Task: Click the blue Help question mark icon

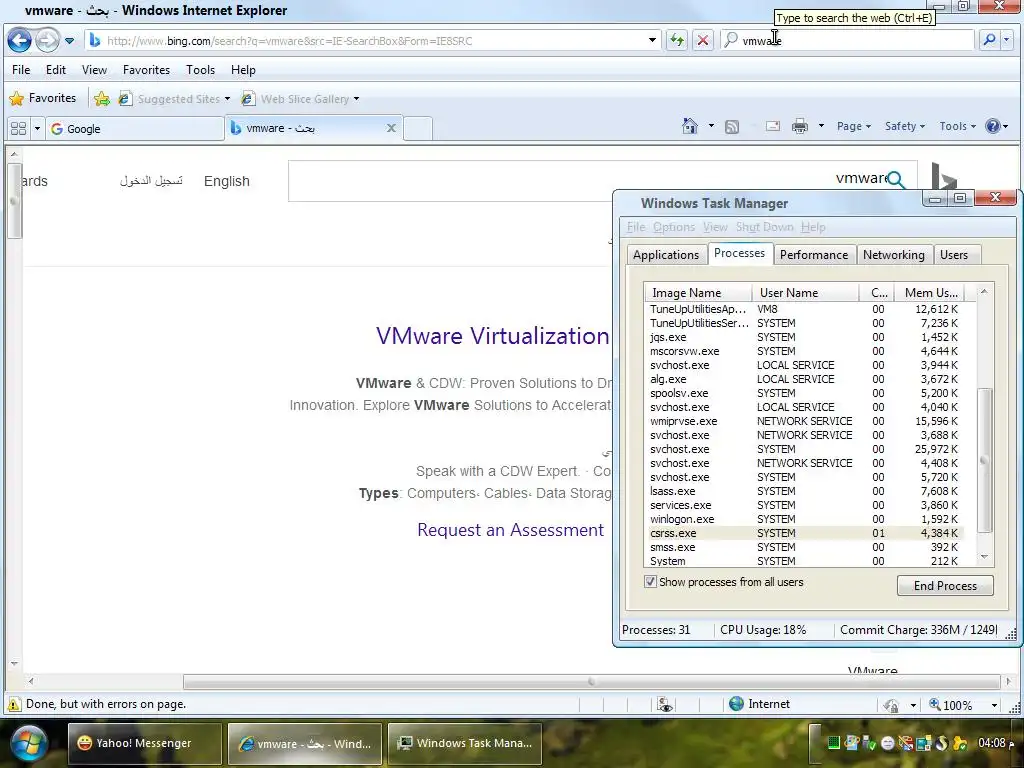Action: [993, 126]
